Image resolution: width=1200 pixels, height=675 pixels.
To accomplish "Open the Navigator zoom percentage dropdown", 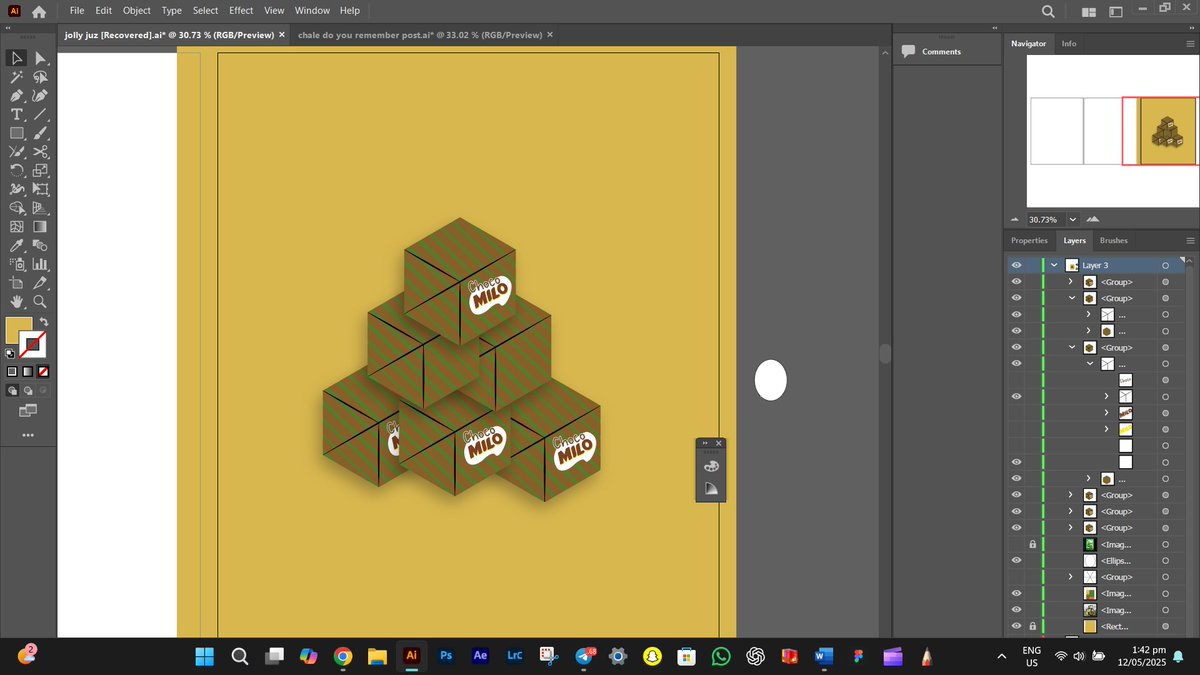I will [1073, 219].
